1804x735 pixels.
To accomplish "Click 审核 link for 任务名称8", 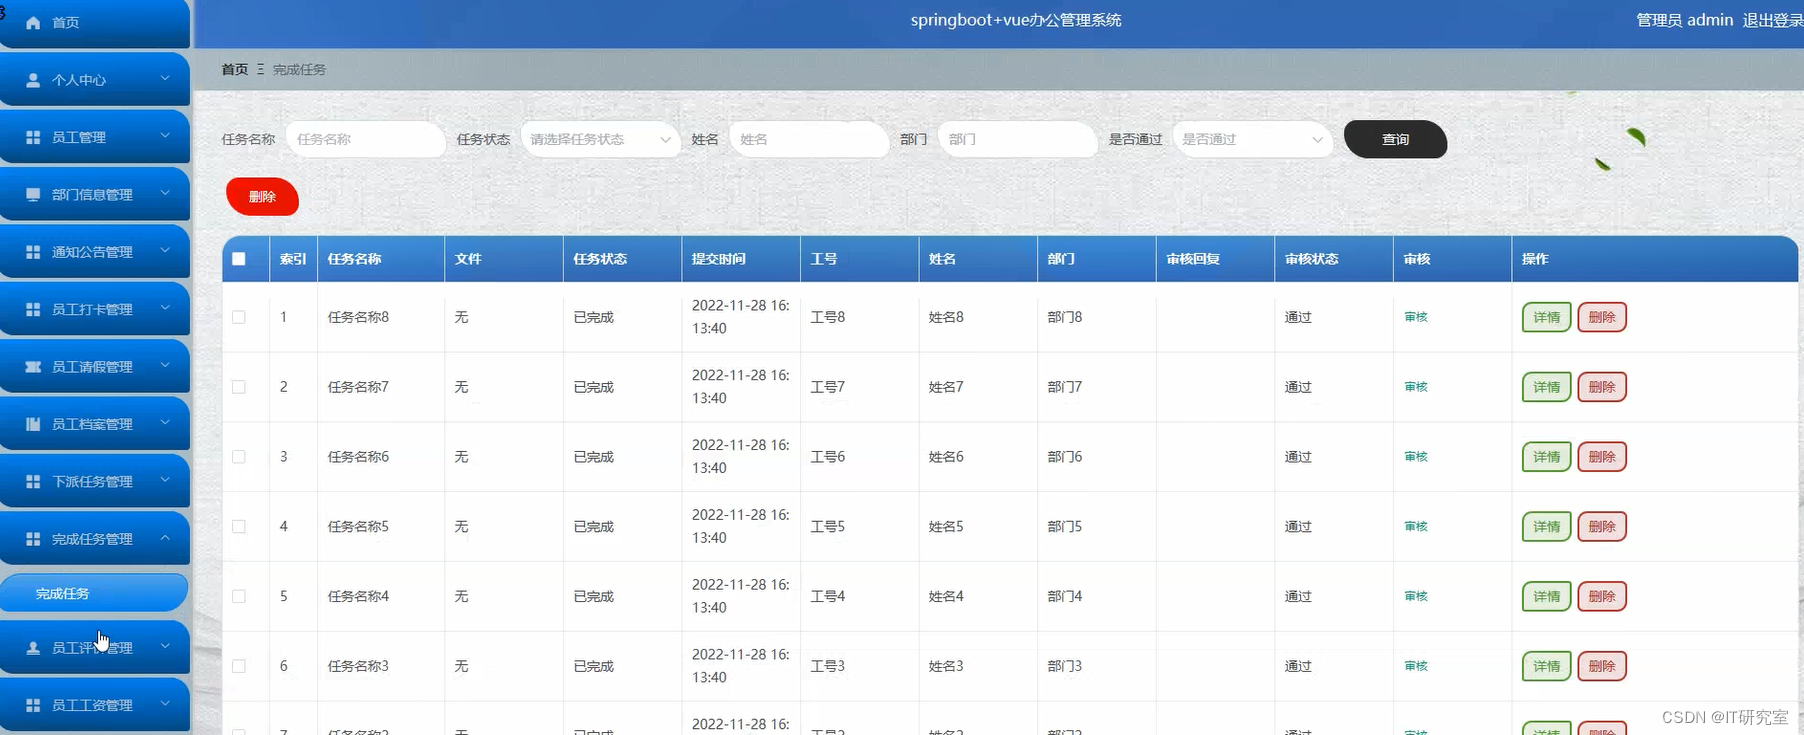I will (1416, 317).
